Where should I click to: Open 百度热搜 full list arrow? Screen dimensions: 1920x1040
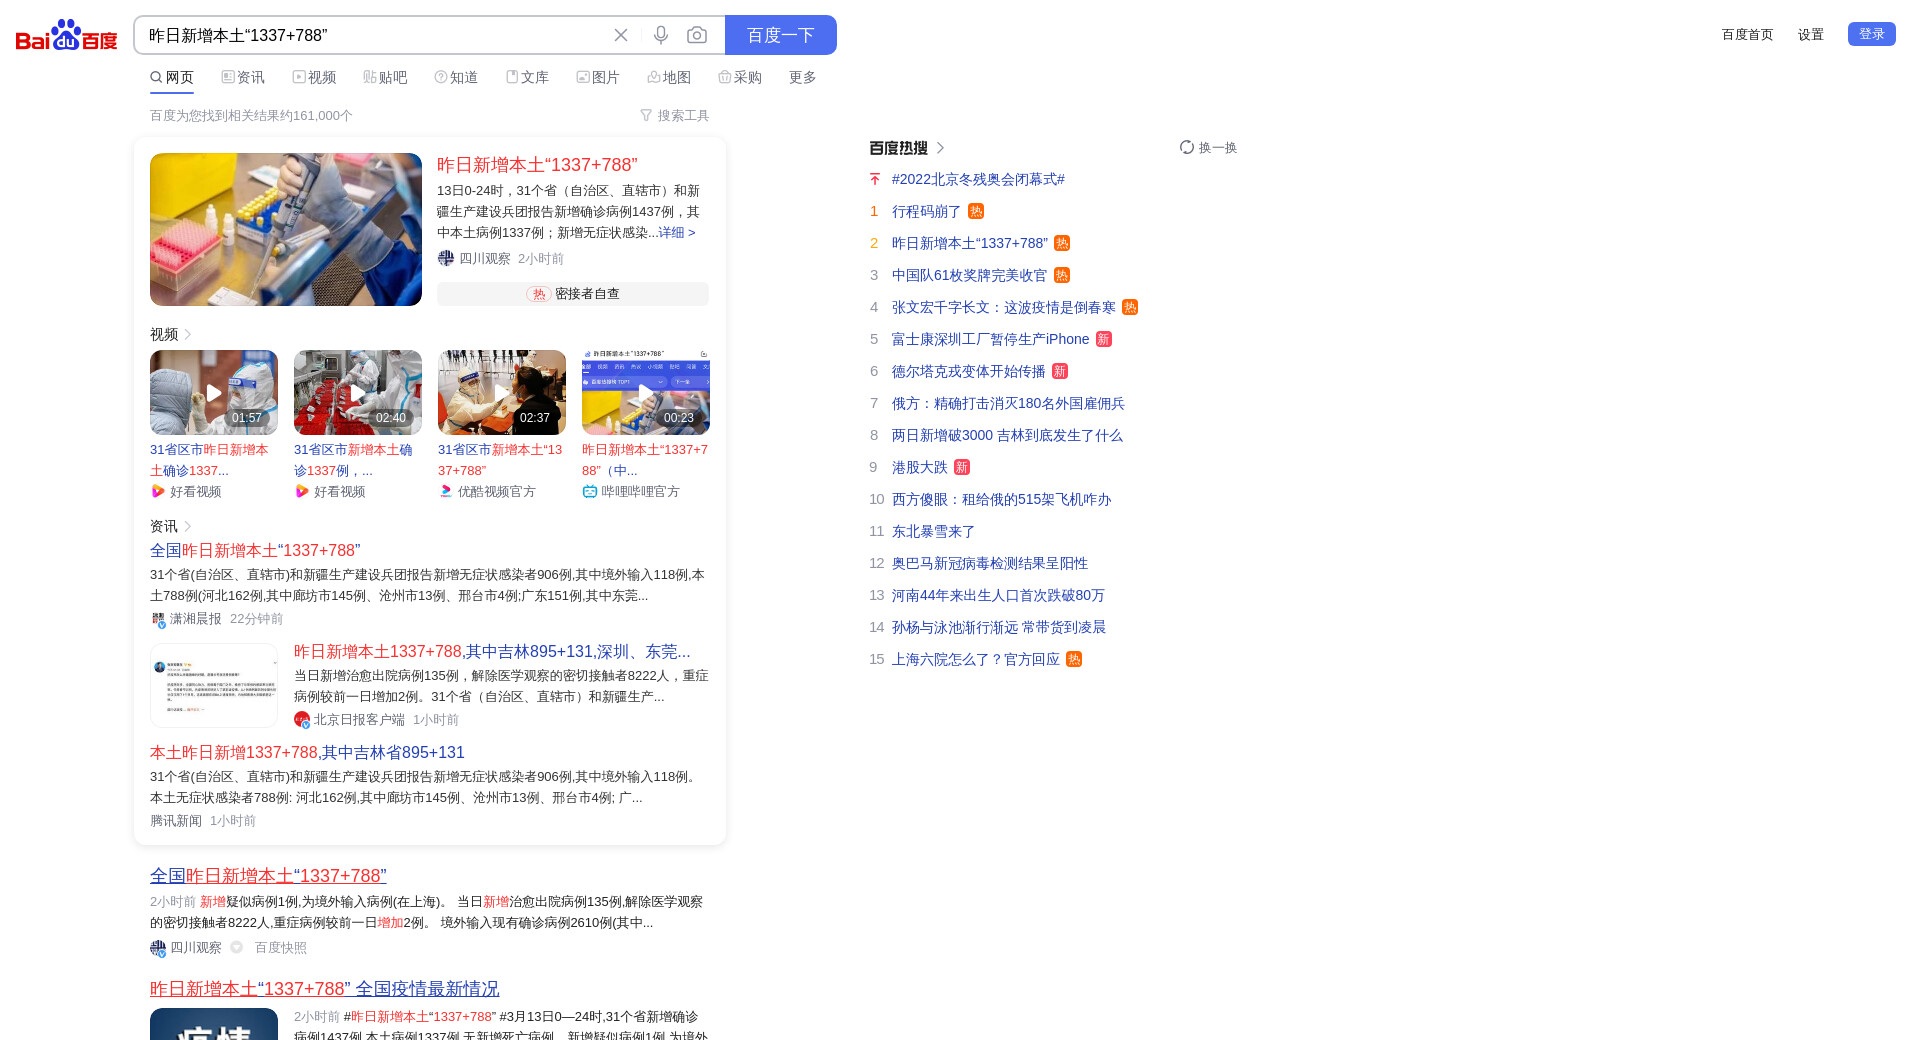[x=940, y=148]
